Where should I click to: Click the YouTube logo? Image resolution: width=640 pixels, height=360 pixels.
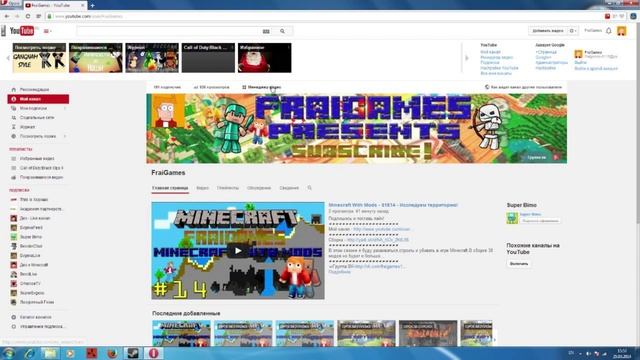22,31
